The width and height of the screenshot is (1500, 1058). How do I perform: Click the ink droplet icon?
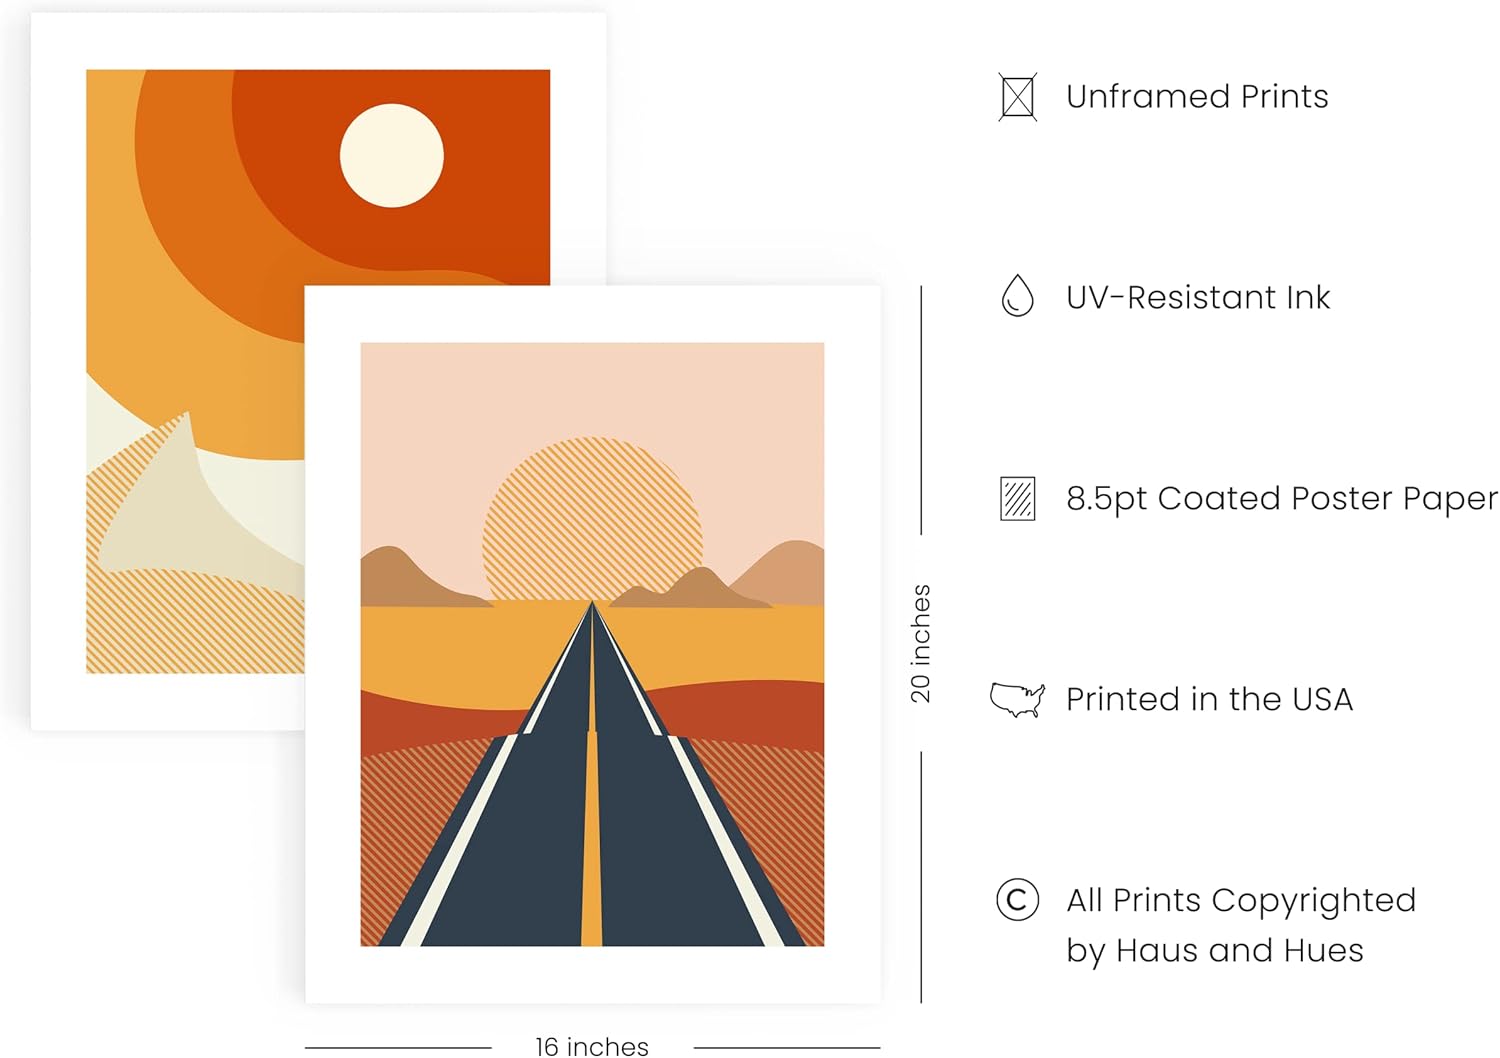point(1017,296)
